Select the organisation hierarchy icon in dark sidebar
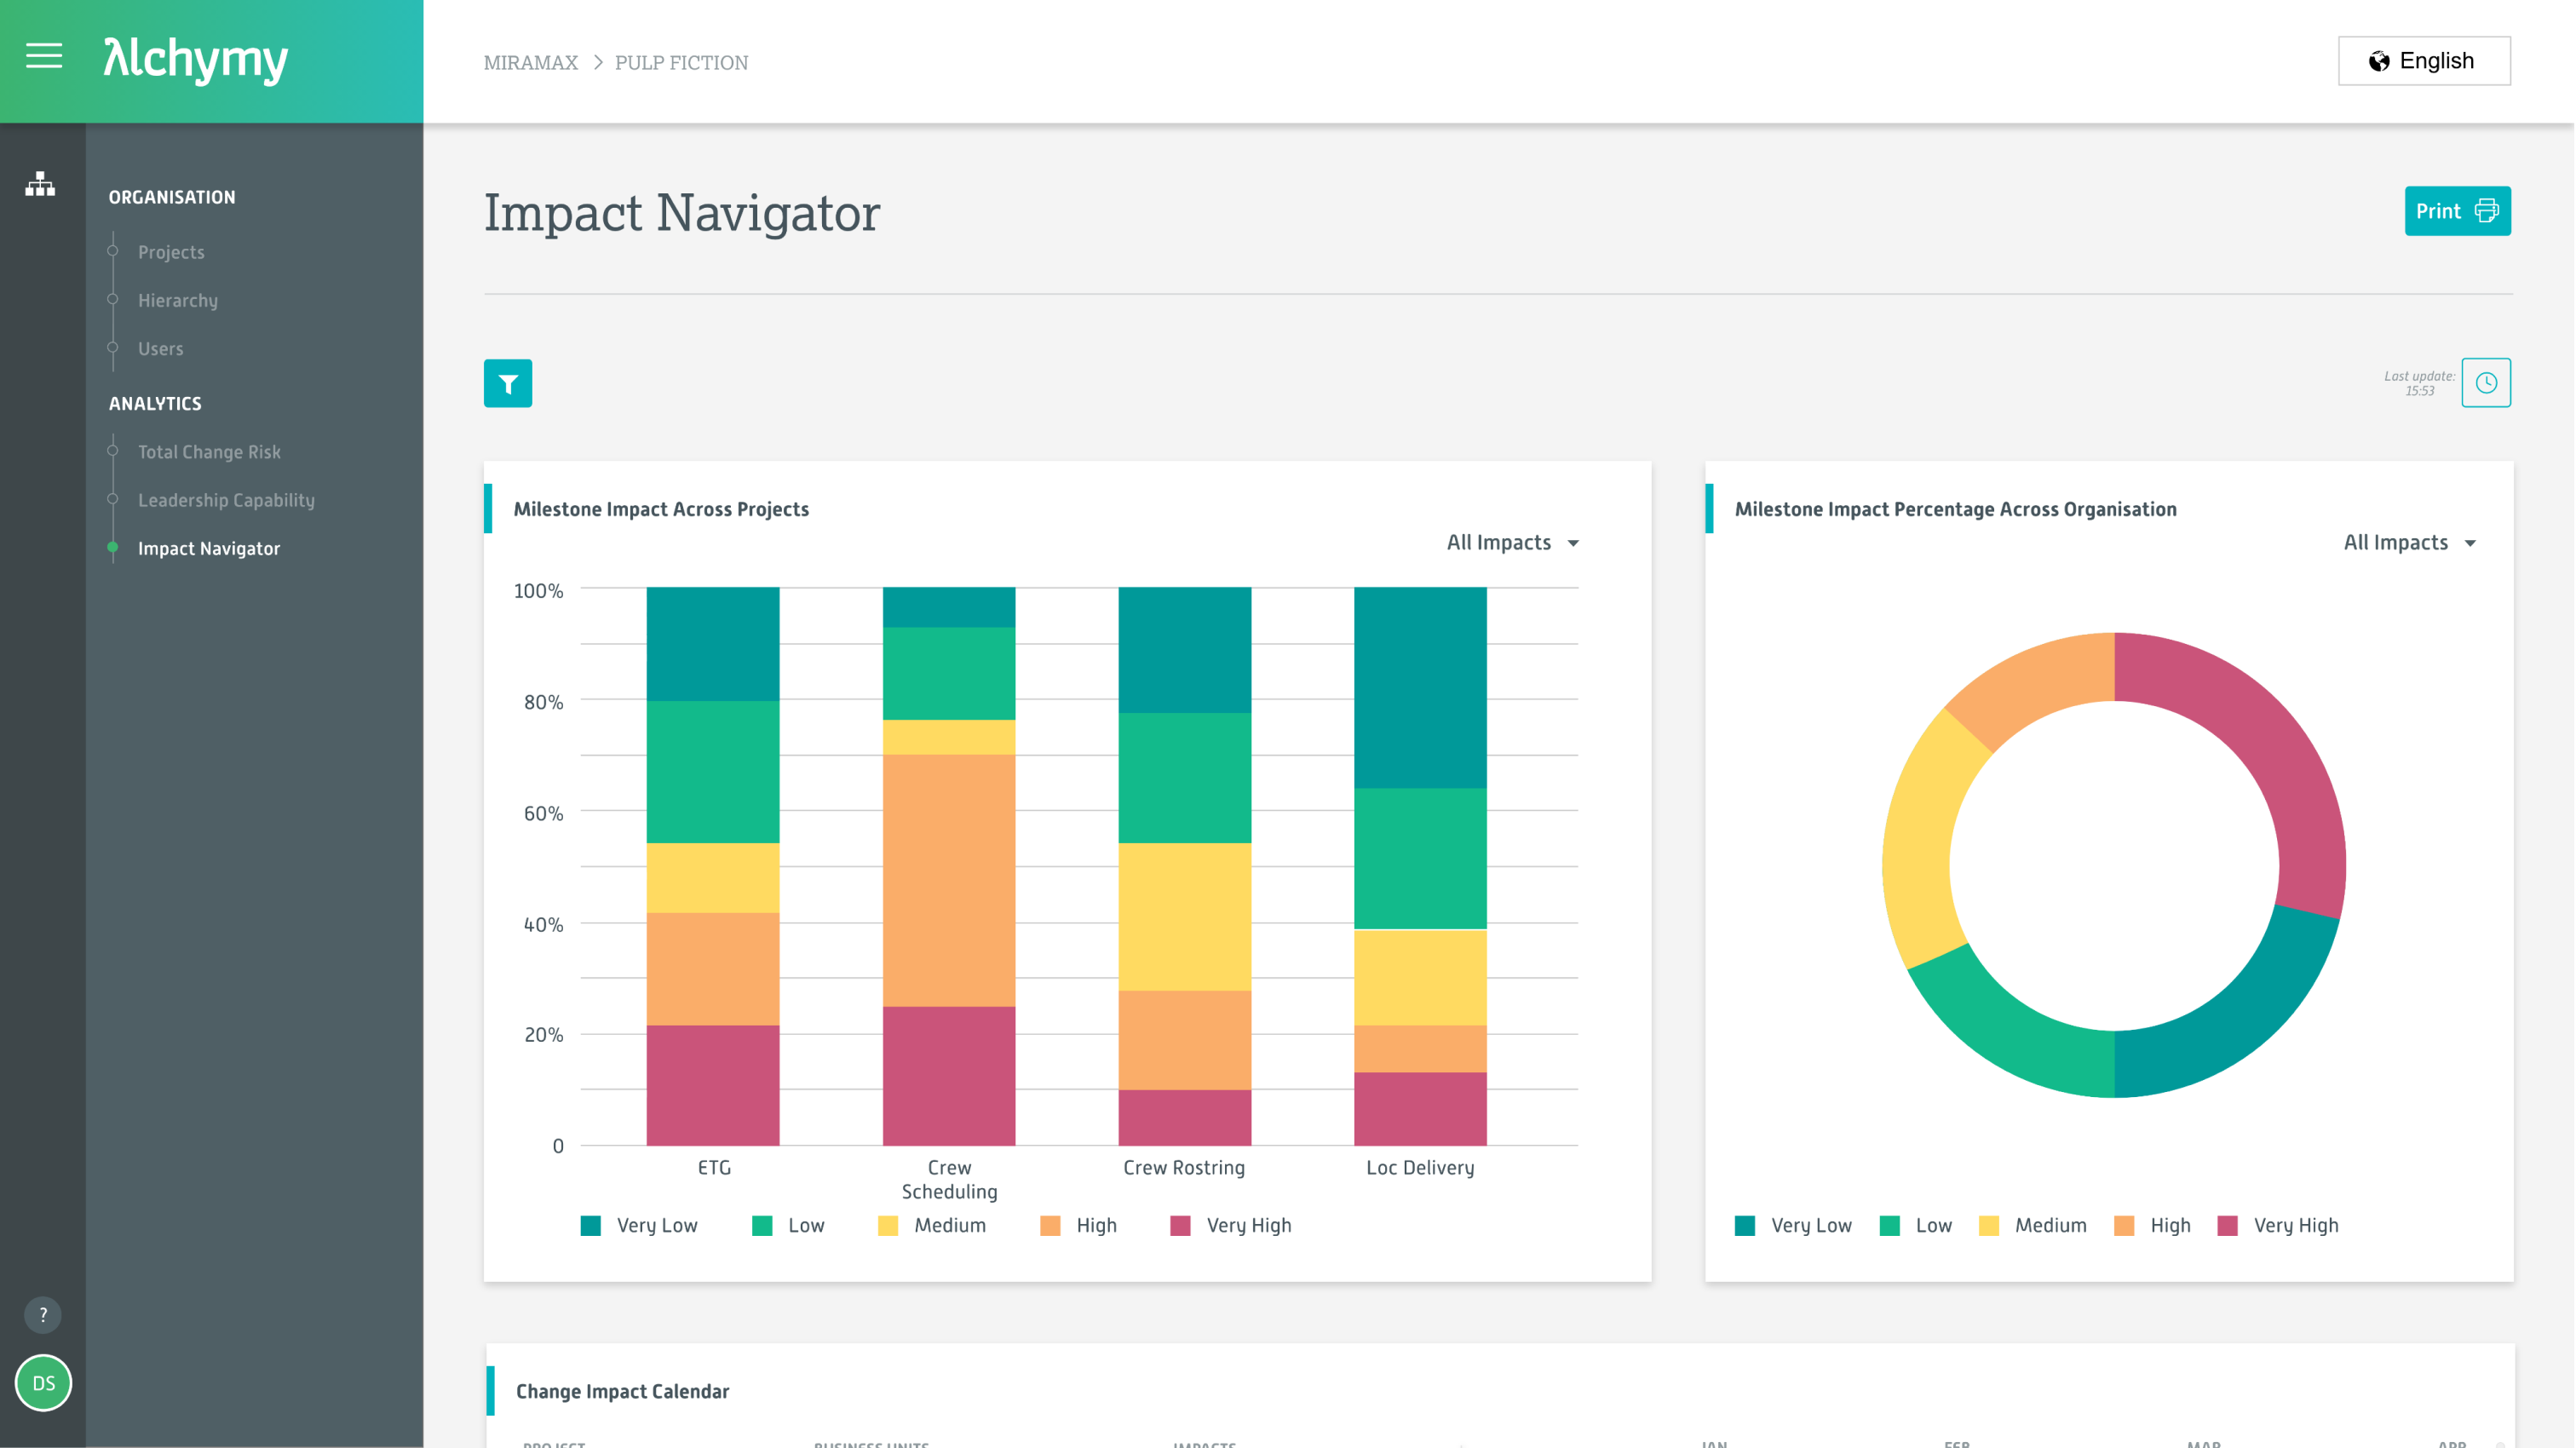The width and height of the screenshot is (2576, 1448). point(40,184)
